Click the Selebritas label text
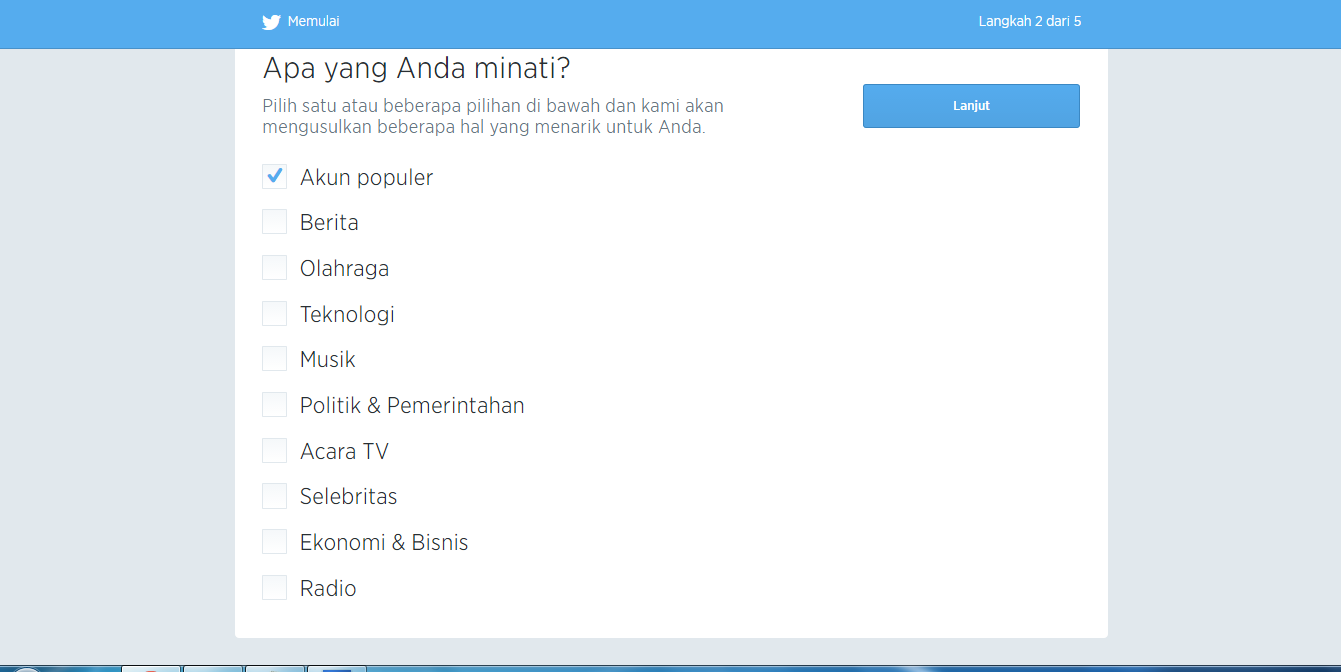Image resolution: width=1341 pixels, height=672 pixels. [x=348, y=497]
